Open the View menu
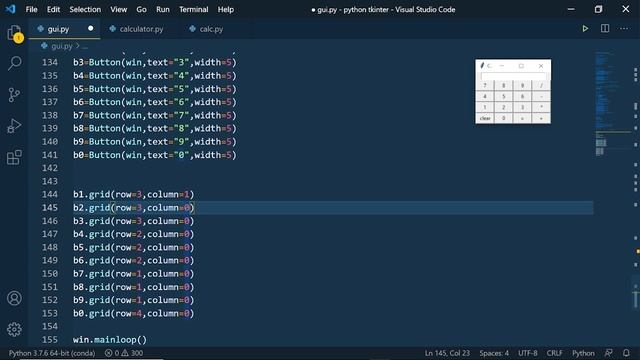Image resolution: width=640 pixels, height=360 pixels. tap(118, 9)
